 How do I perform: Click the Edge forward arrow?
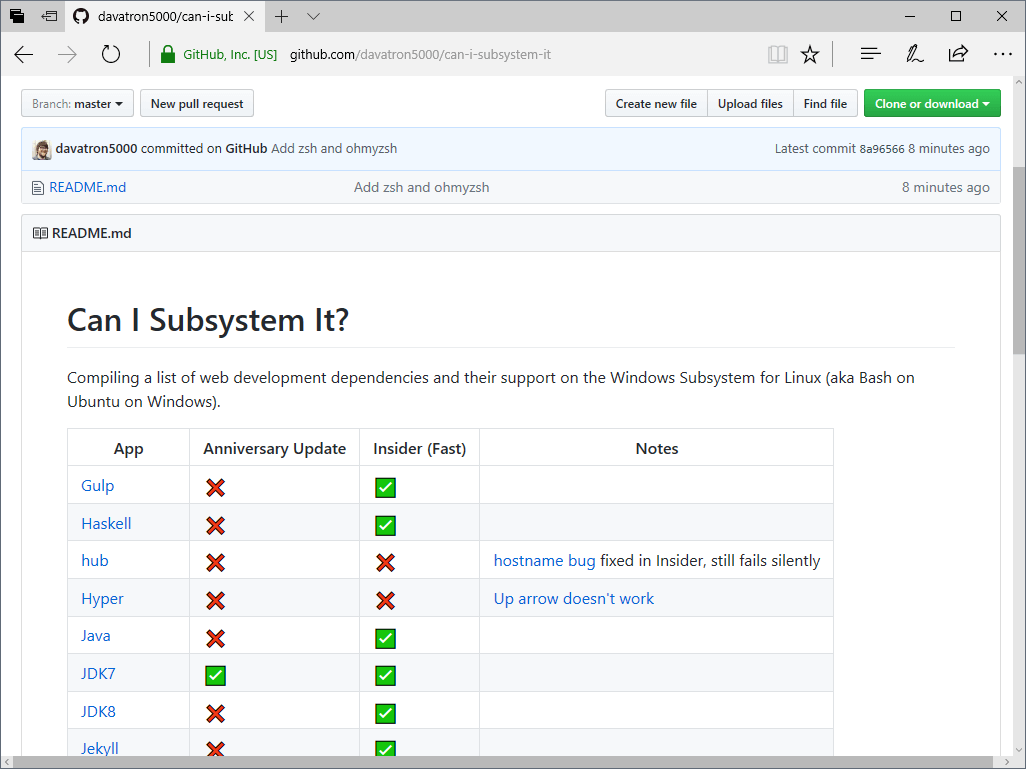pos(67,54)
